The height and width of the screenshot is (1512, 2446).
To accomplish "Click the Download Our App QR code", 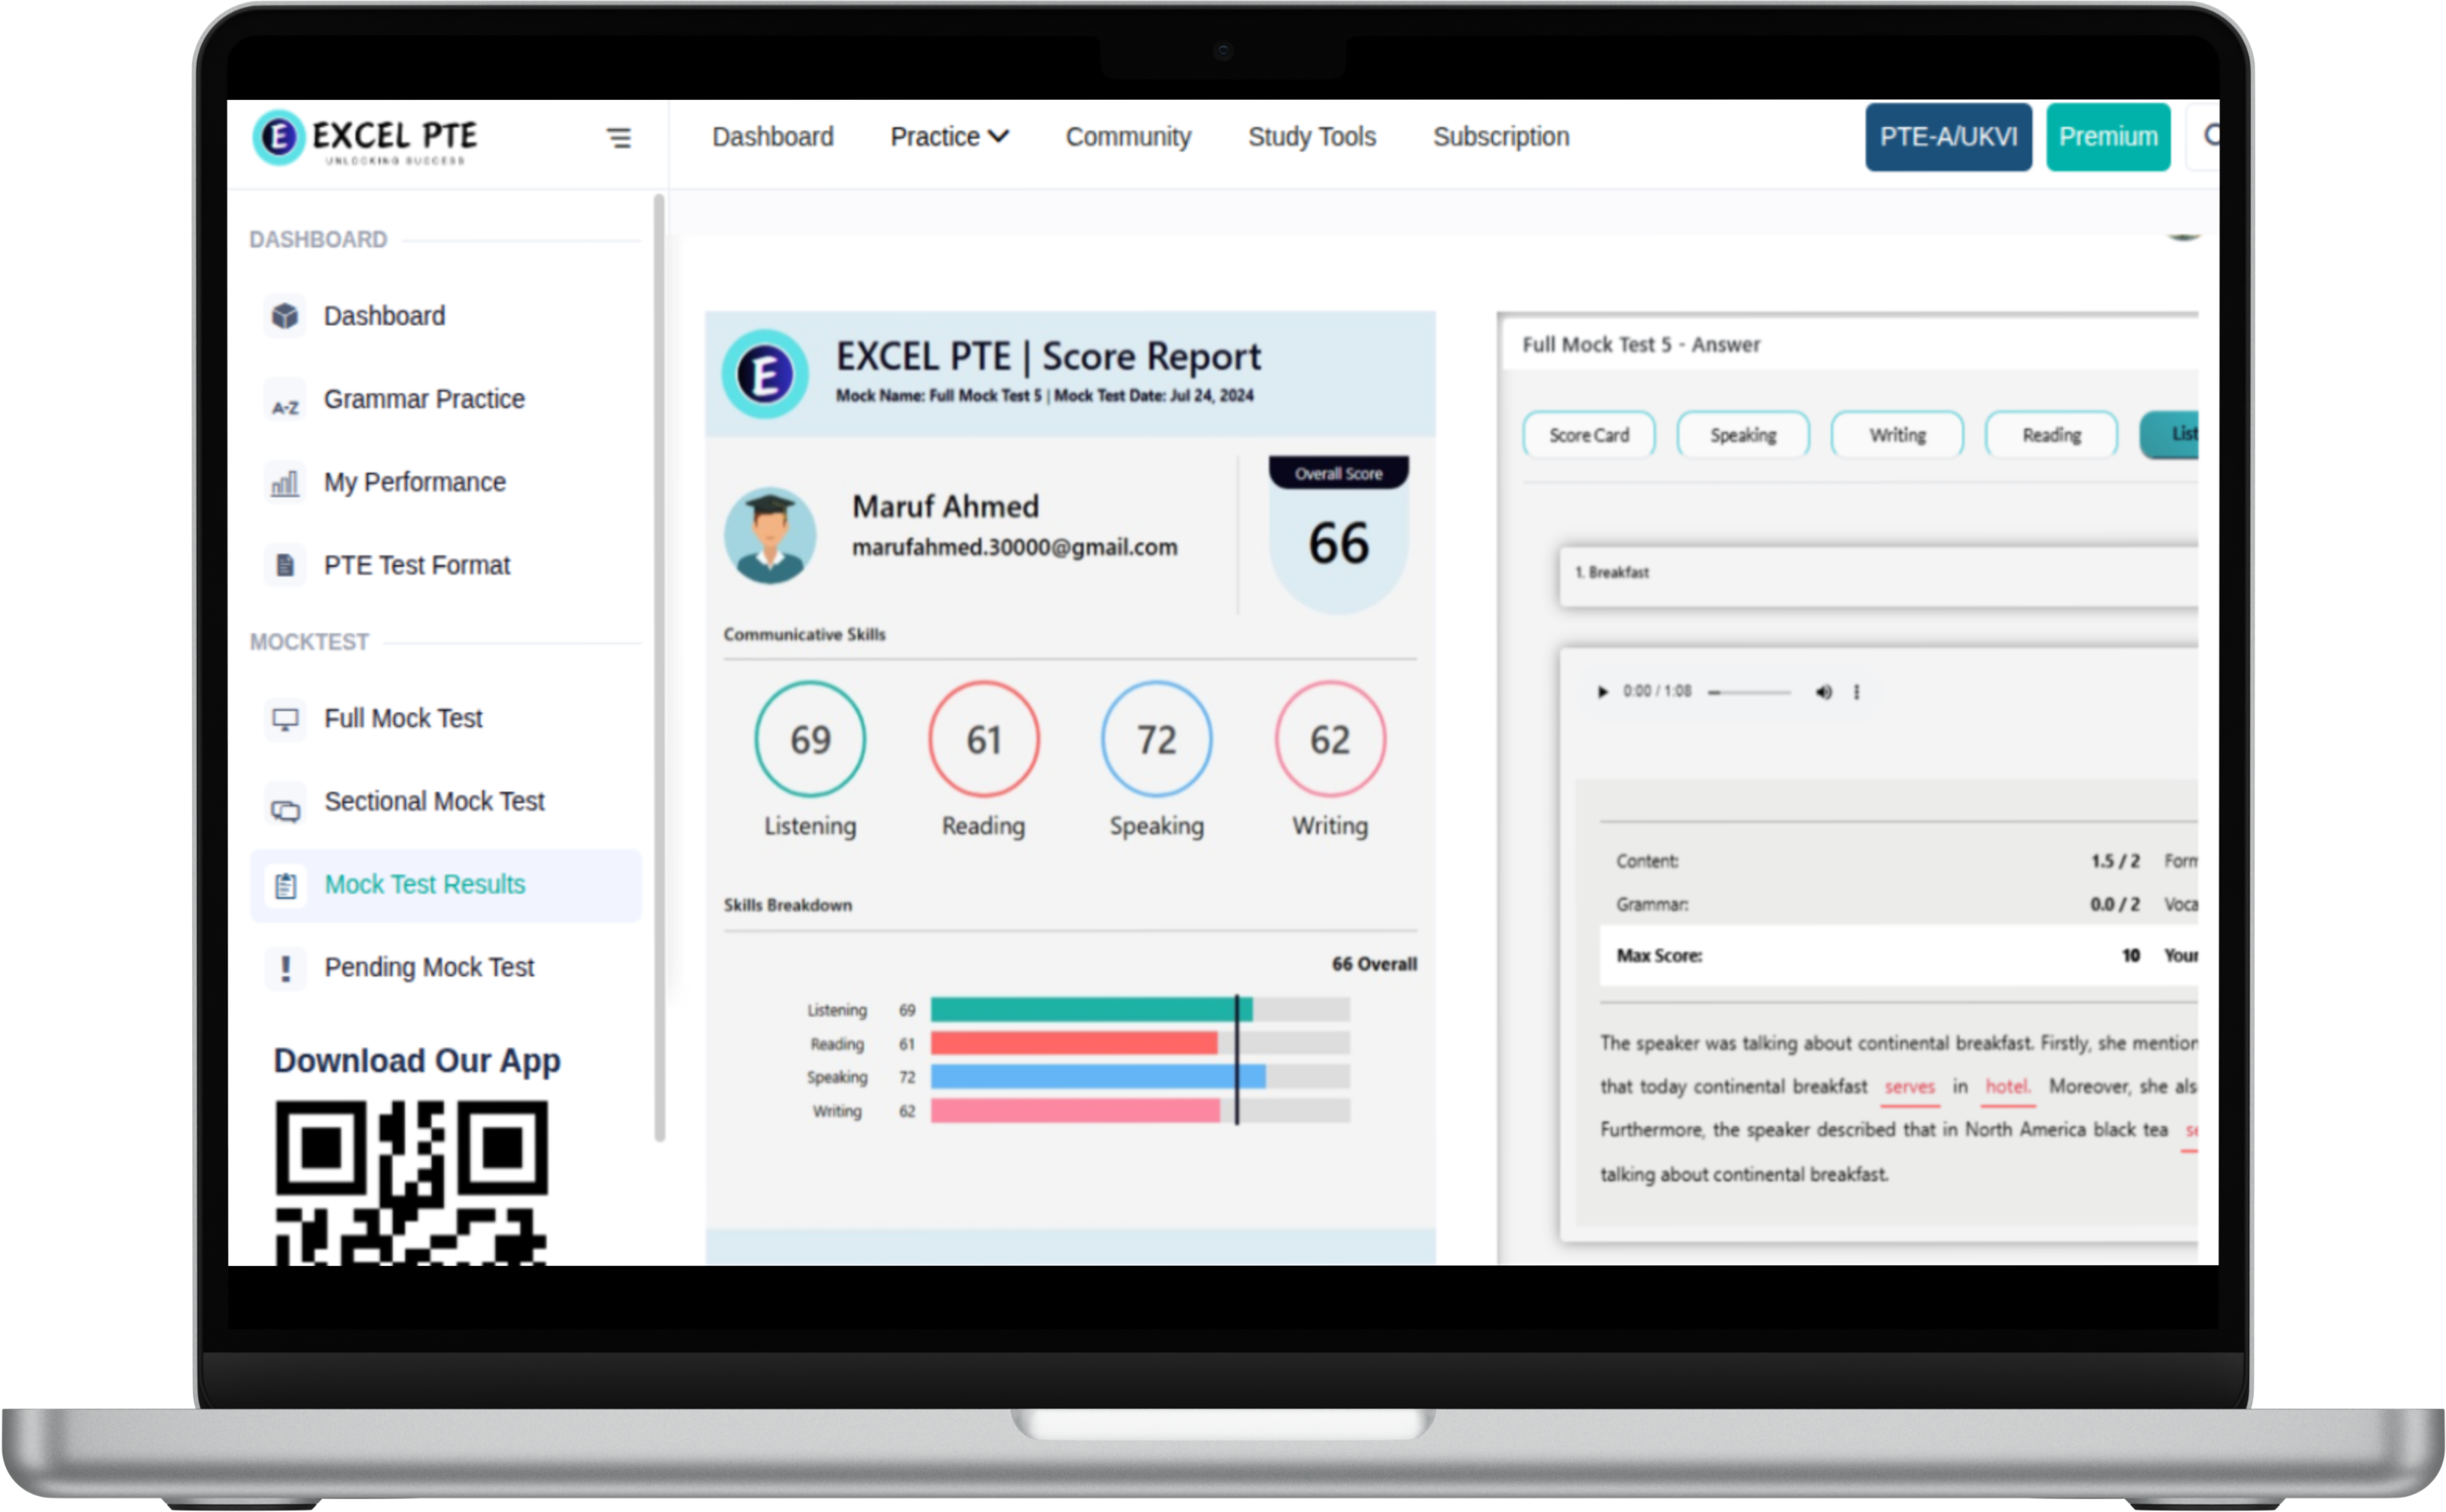I will click(411, 1183).
